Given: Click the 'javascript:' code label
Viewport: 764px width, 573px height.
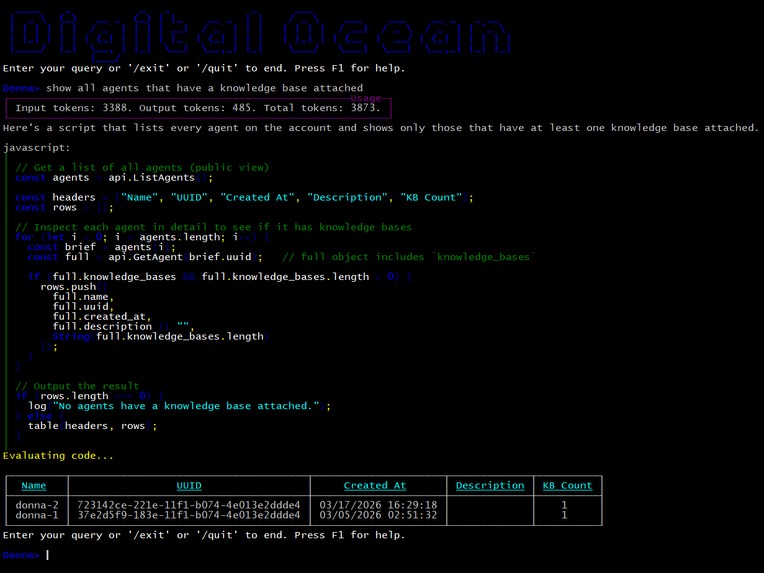Looking at the screenshot, I should [37, 148].
